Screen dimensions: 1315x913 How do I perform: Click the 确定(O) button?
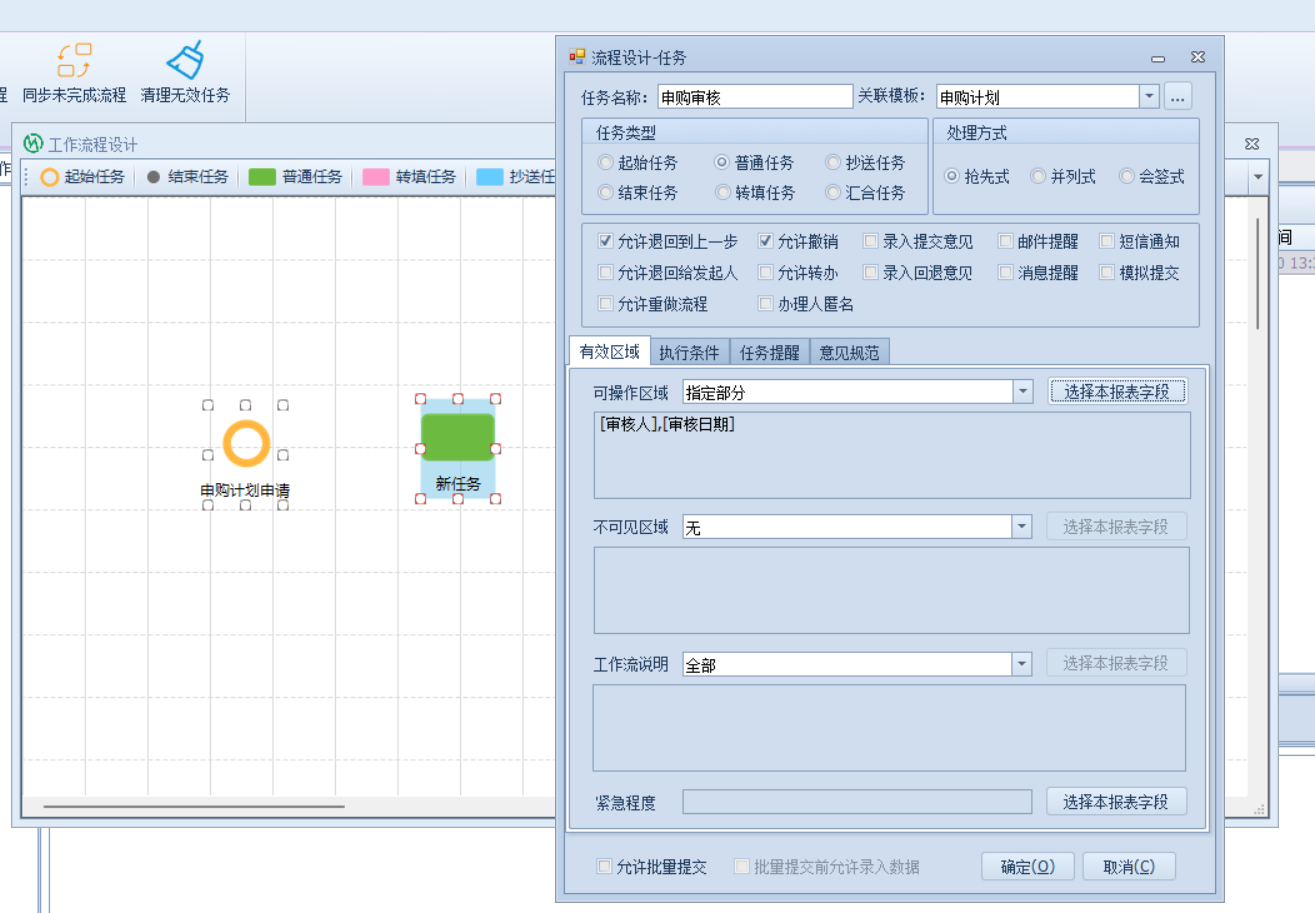[1027, 867]
